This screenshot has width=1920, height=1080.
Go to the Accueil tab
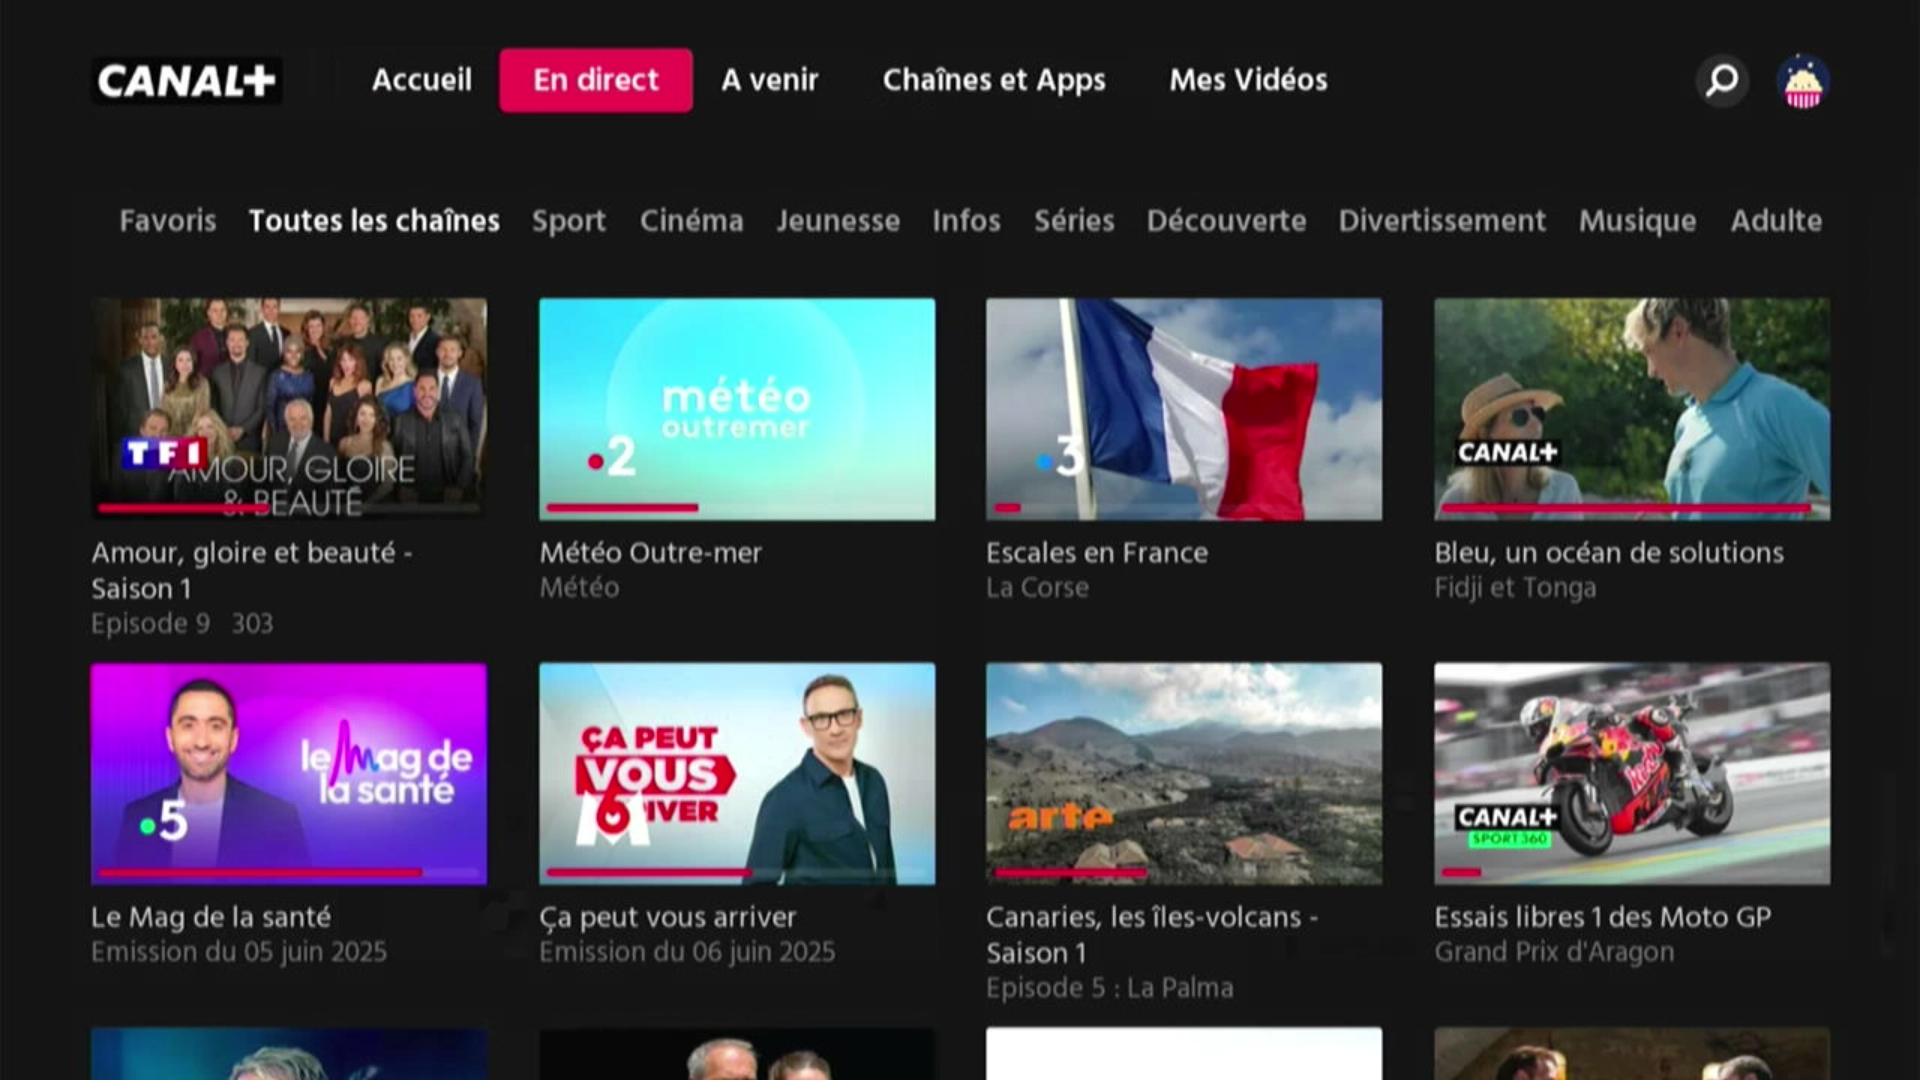[421, 80]
